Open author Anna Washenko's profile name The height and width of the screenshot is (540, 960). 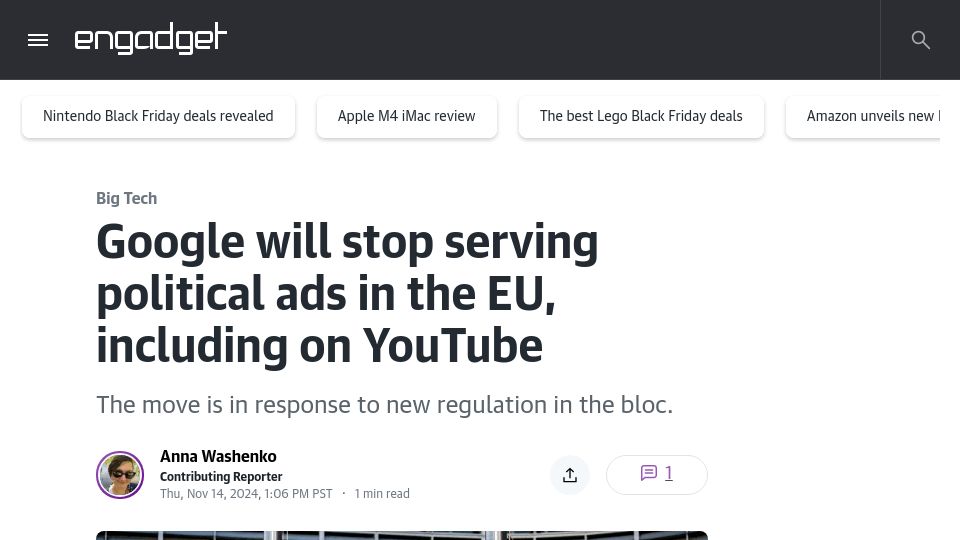[218, 457]
